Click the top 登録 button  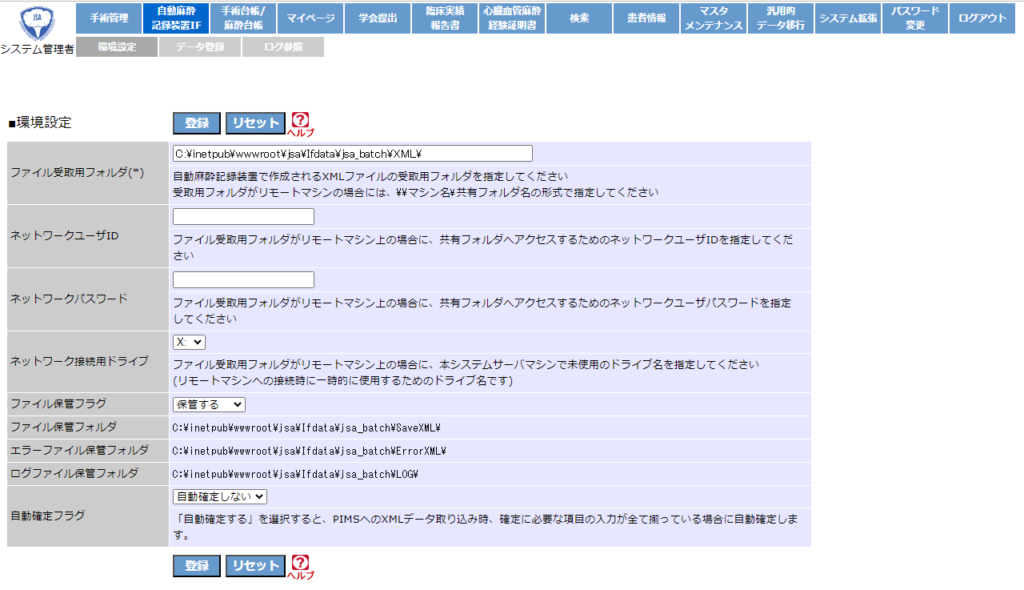pyautogui.click(x=196, y=123)
